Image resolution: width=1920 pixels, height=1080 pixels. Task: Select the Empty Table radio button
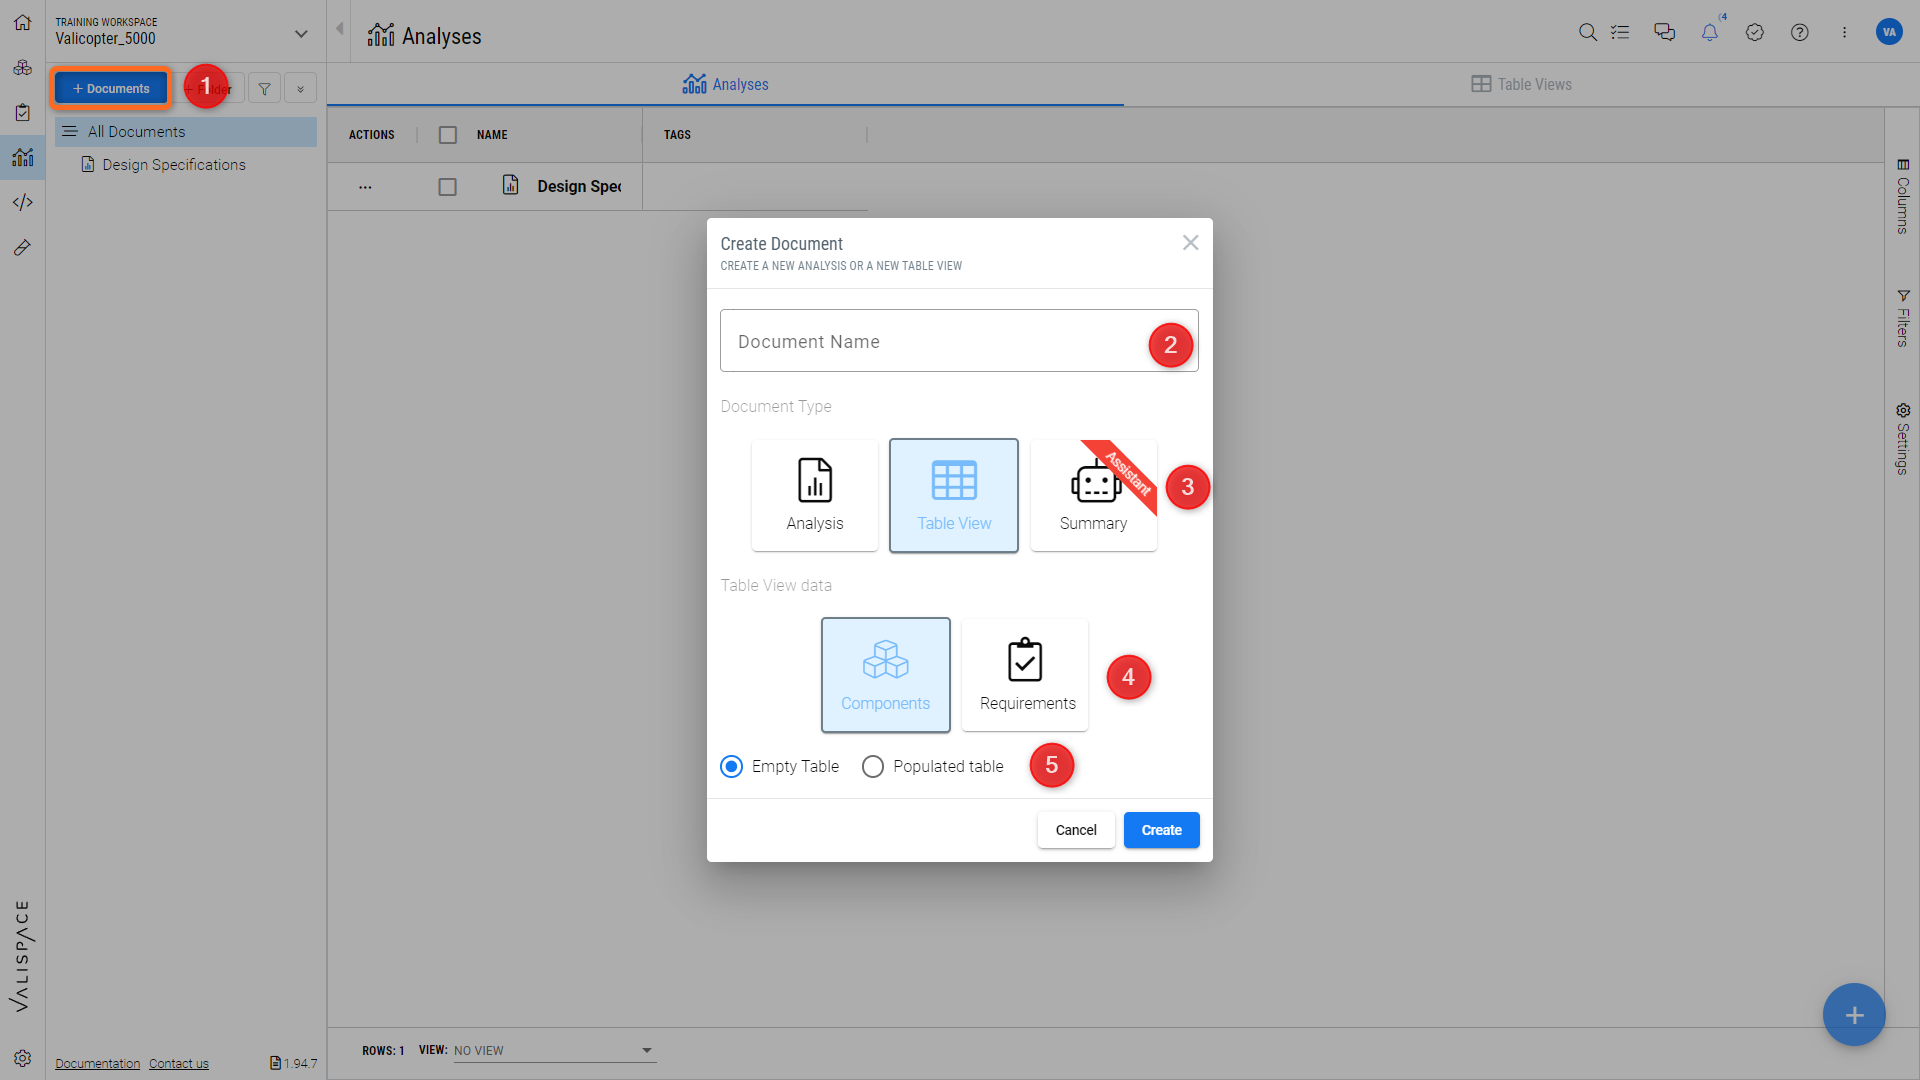tap(732, 766)
